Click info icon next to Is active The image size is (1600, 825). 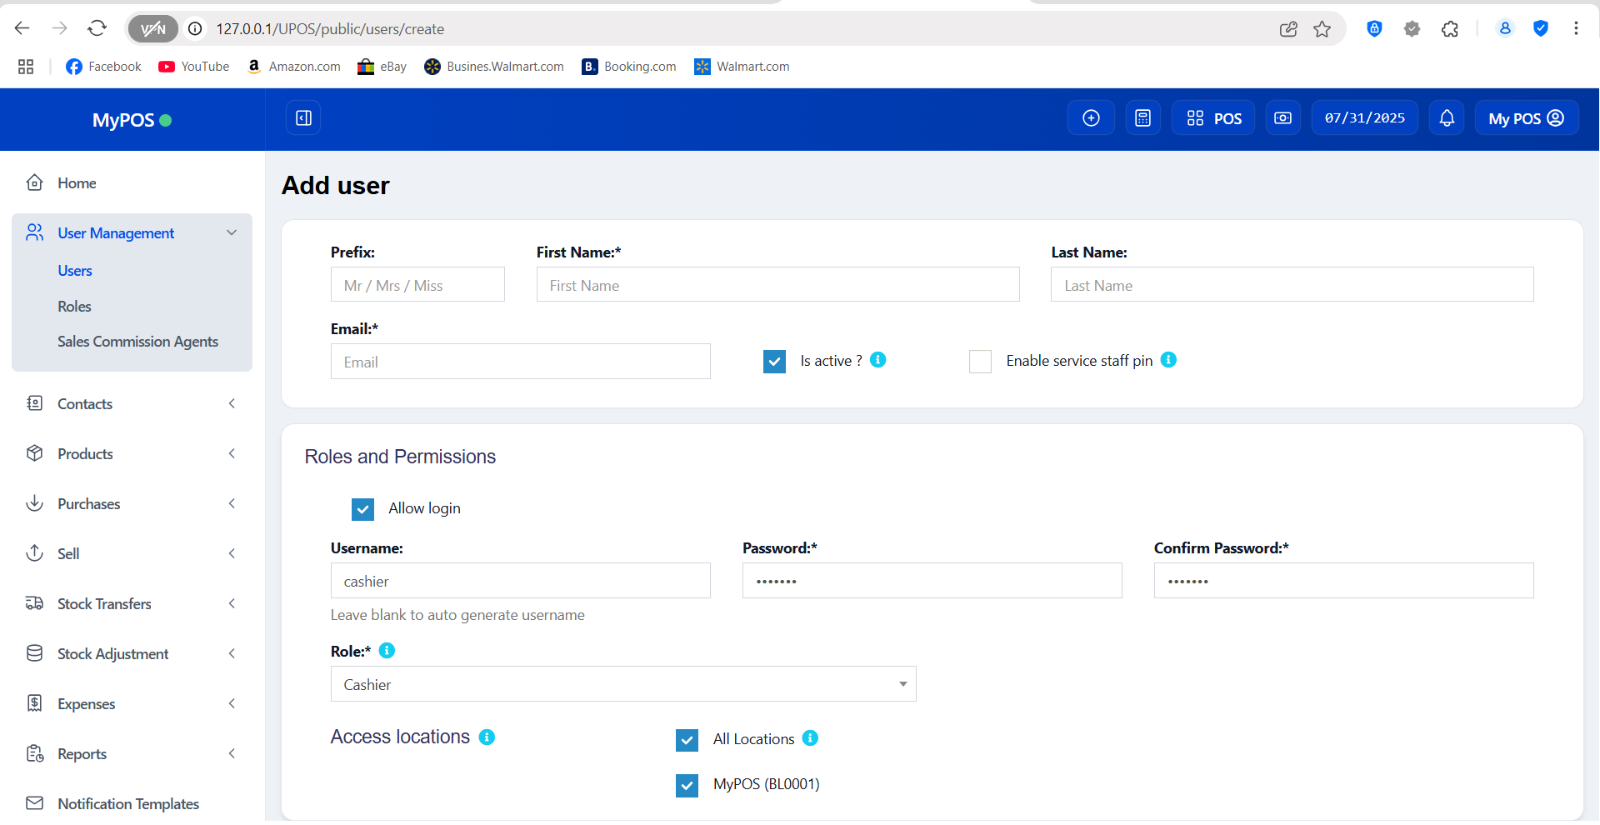(x=878, y=360)
